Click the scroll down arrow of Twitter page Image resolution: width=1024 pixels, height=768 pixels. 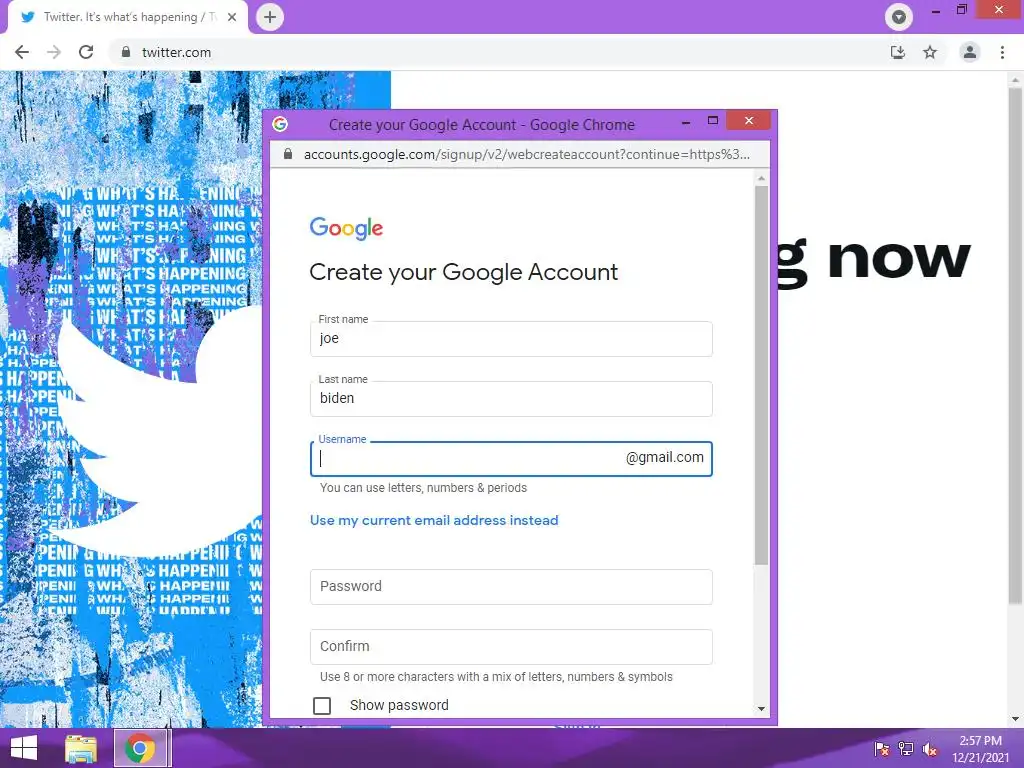point(1015,719)
